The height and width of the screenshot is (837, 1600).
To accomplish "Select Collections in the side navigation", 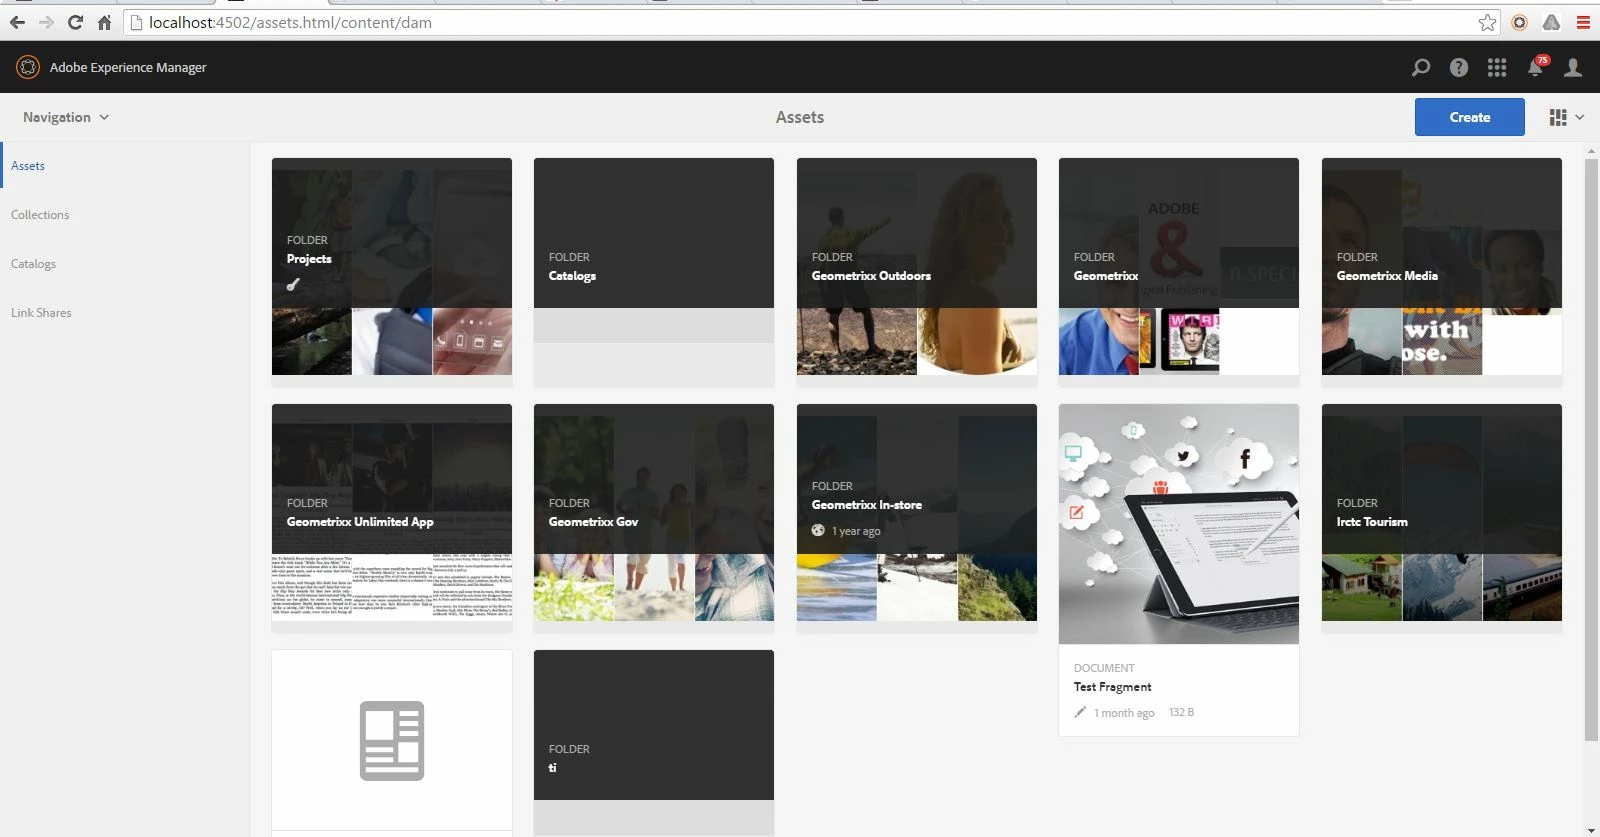I will tap(40, 215).
